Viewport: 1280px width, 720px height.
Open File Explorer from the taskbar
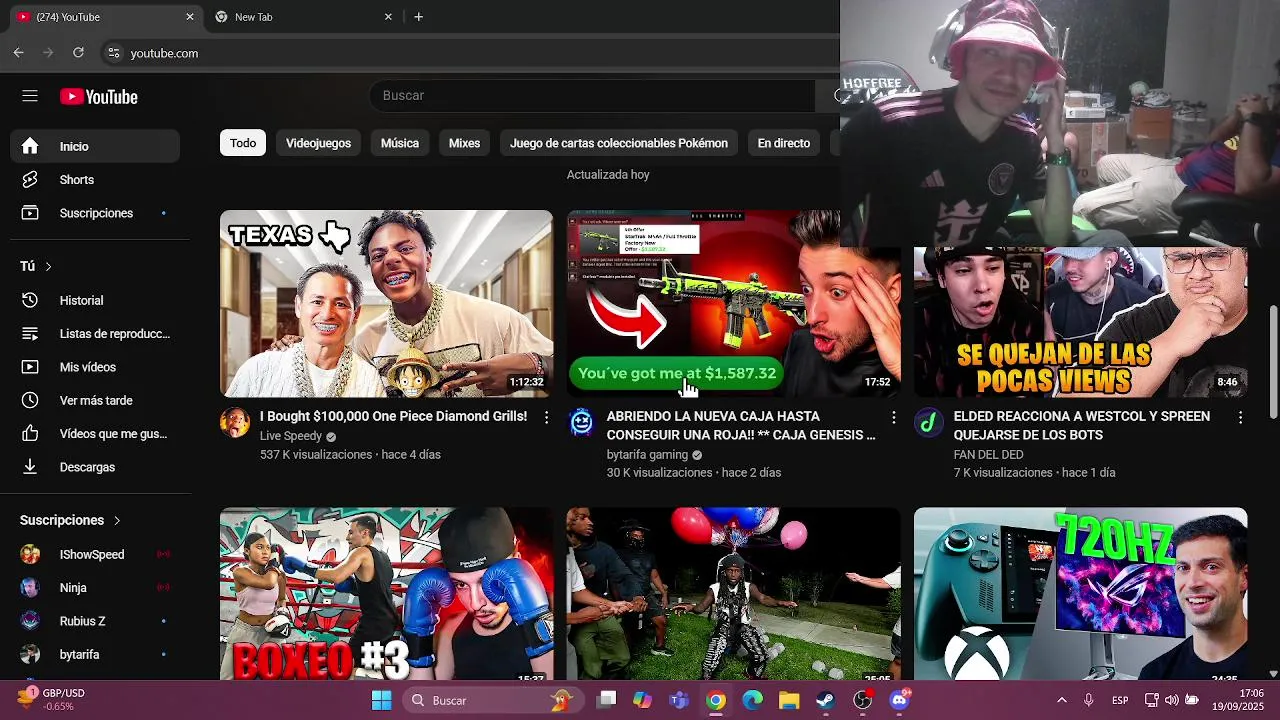click(x=789, y=700)
